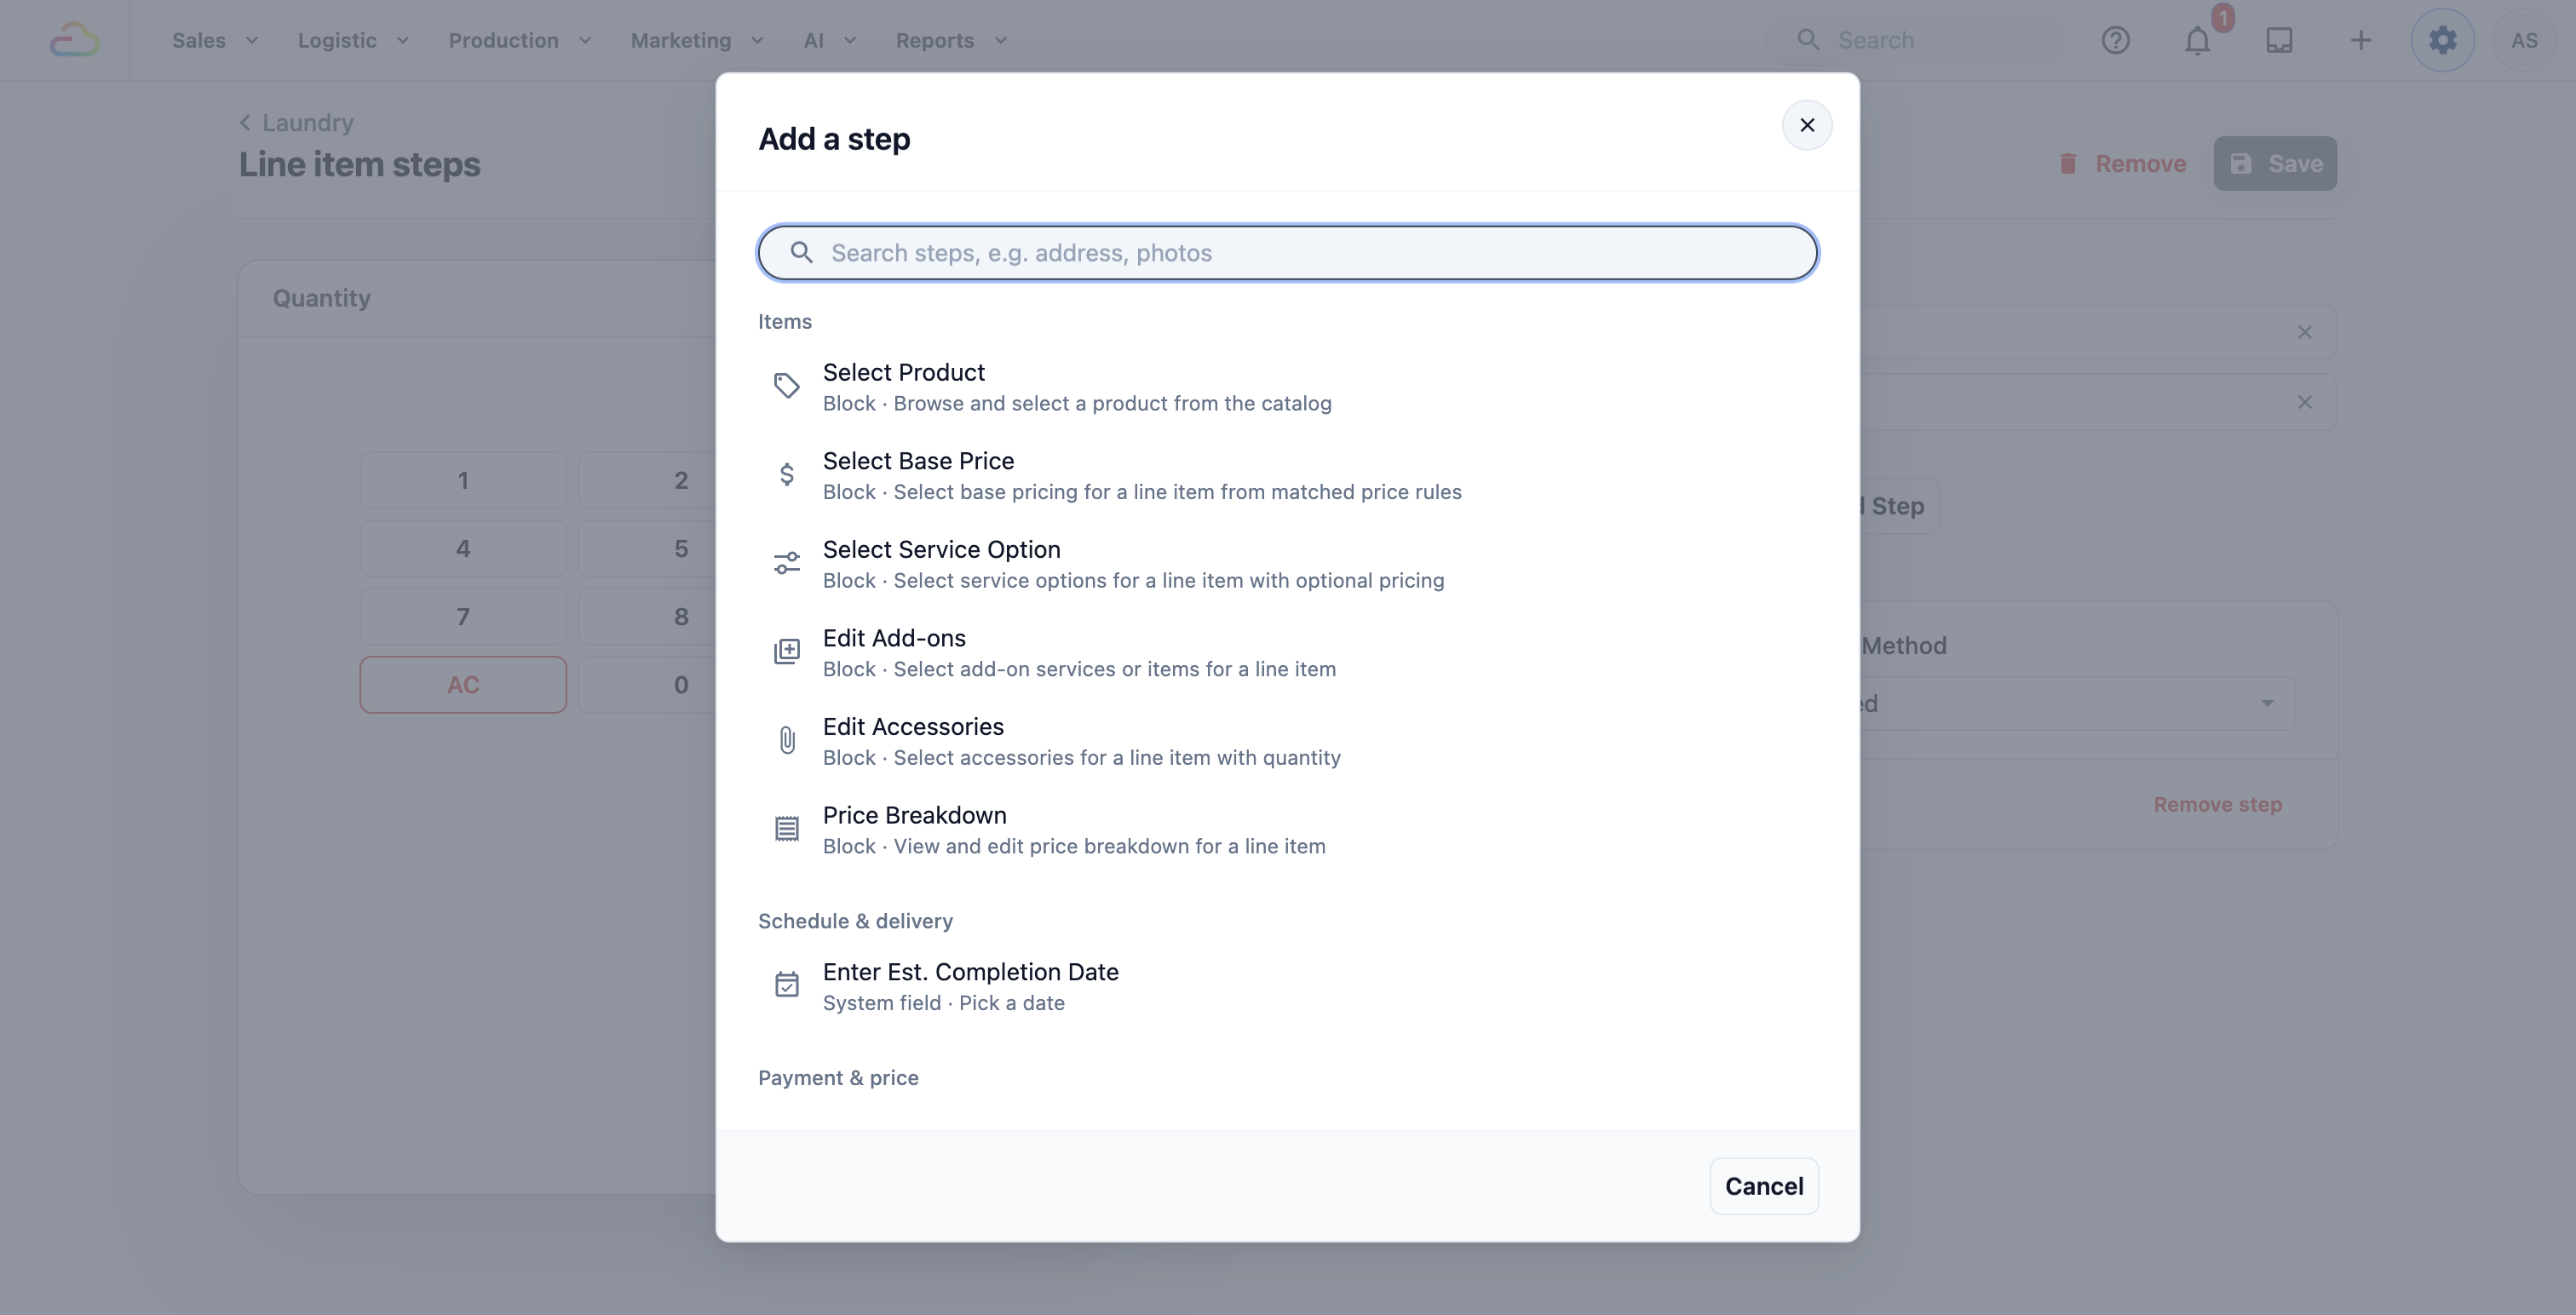The image size is (2576, 1315).
Task: Click the Price Breakdown receipt icon
Action: [x=787, y=829]
